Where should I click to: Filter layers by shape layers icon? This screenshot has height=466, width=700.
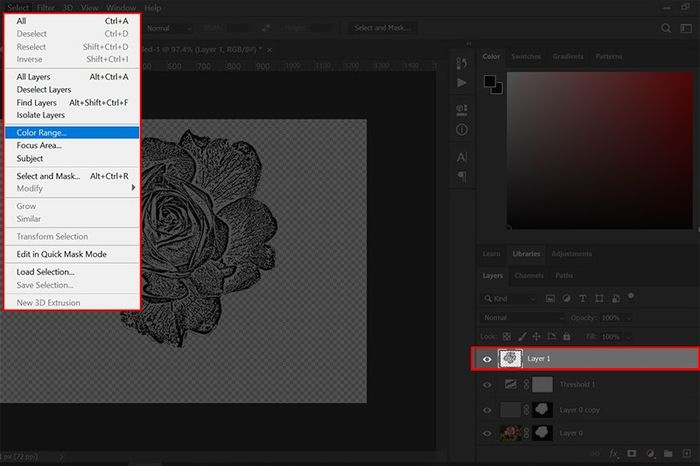click(599, 299)
